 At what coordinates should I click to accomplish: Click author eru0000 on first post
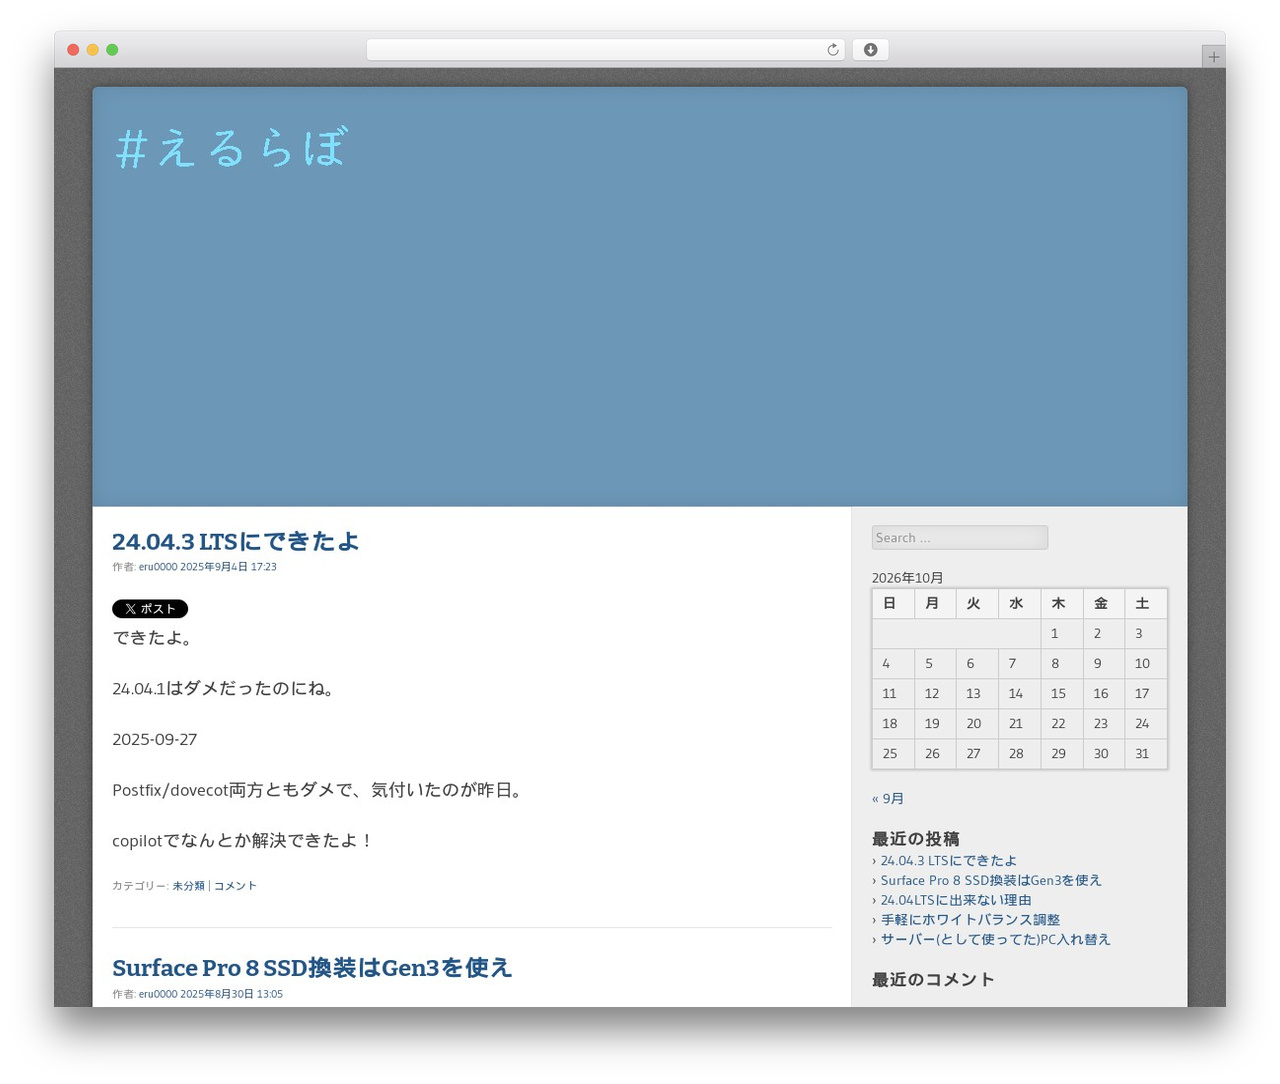[x=158, y=567]
